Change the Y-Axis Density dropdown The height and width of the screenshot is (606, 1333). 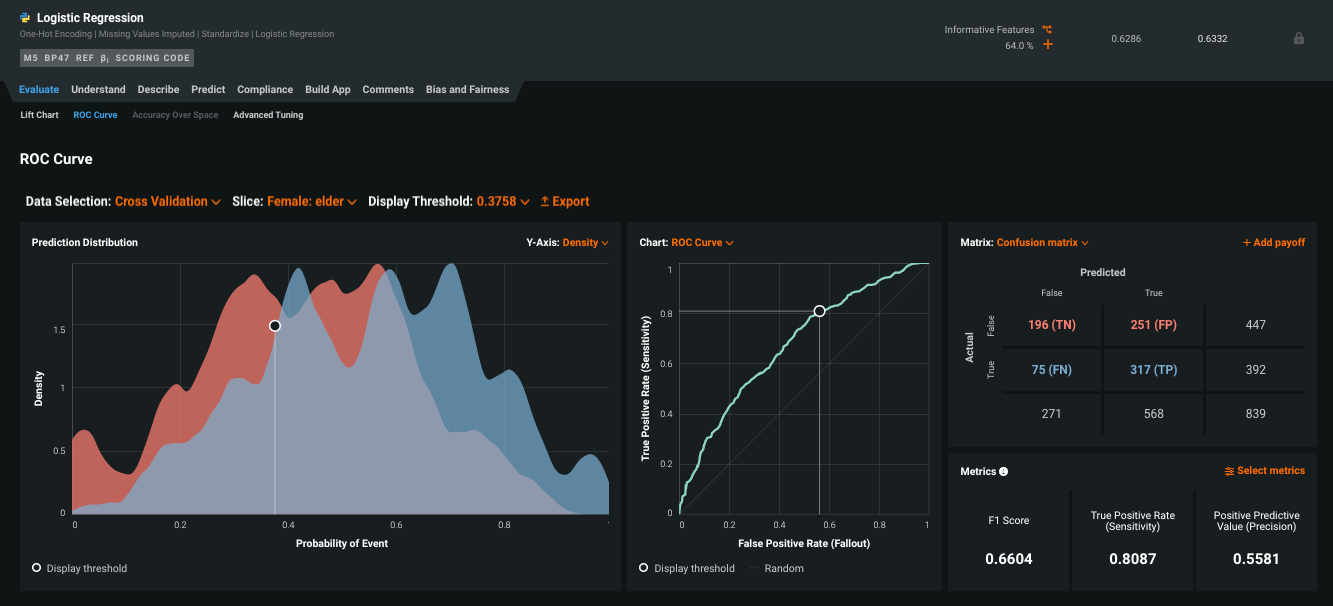click(585, 243)
